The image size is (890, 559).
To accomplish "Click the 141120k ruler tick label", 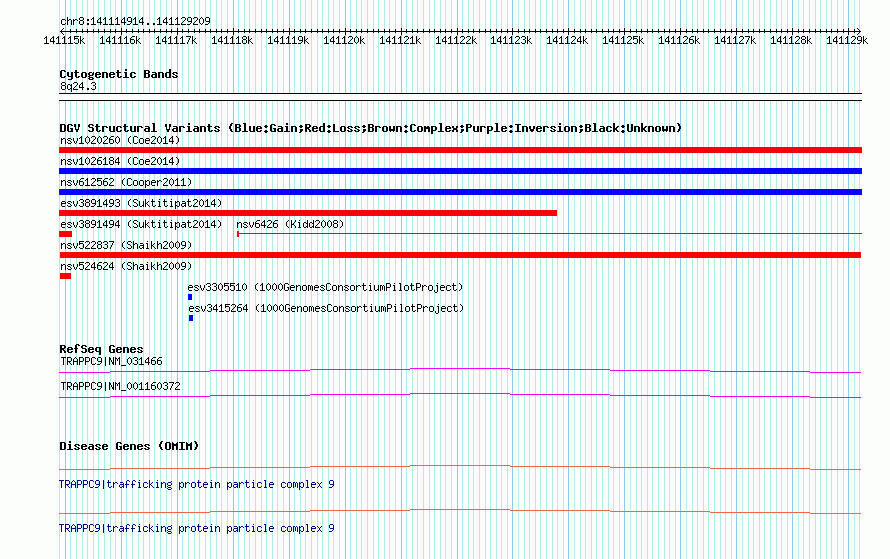I will 344,41.
